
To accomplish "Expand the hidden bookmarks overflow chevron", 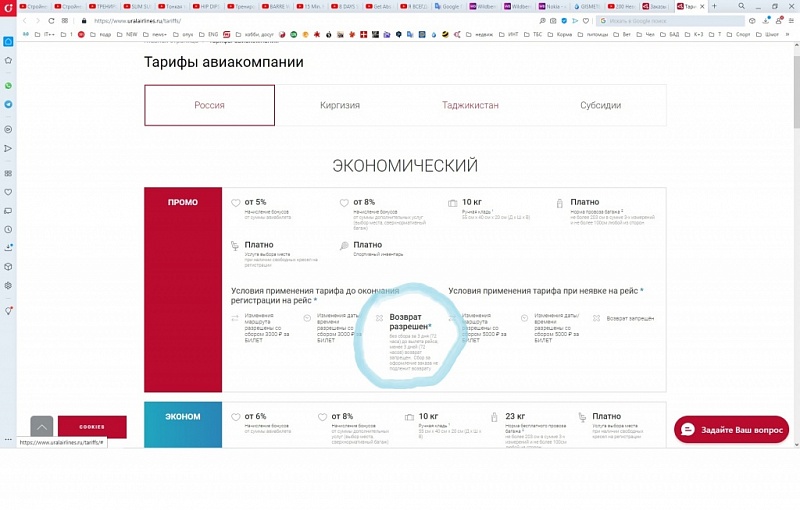I will [x=788, y=34].
